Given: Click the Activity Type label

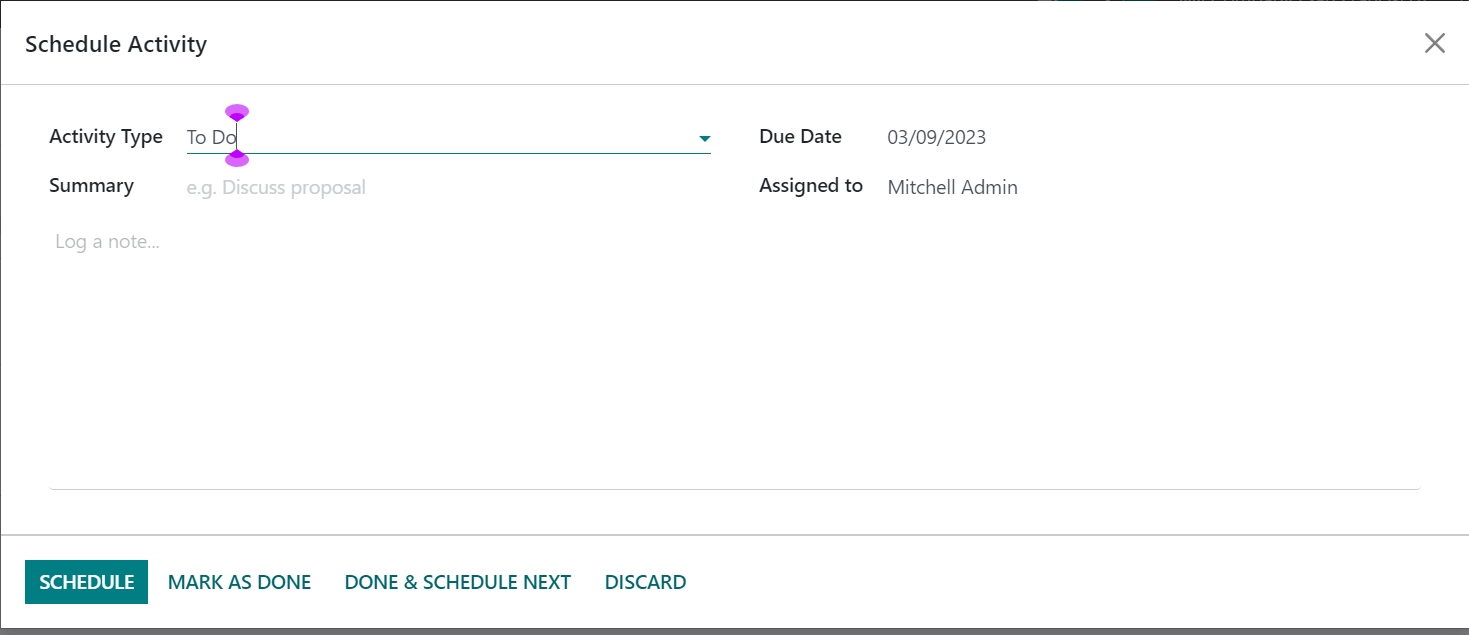Looking at the screenshot, I should click(106, 137).
